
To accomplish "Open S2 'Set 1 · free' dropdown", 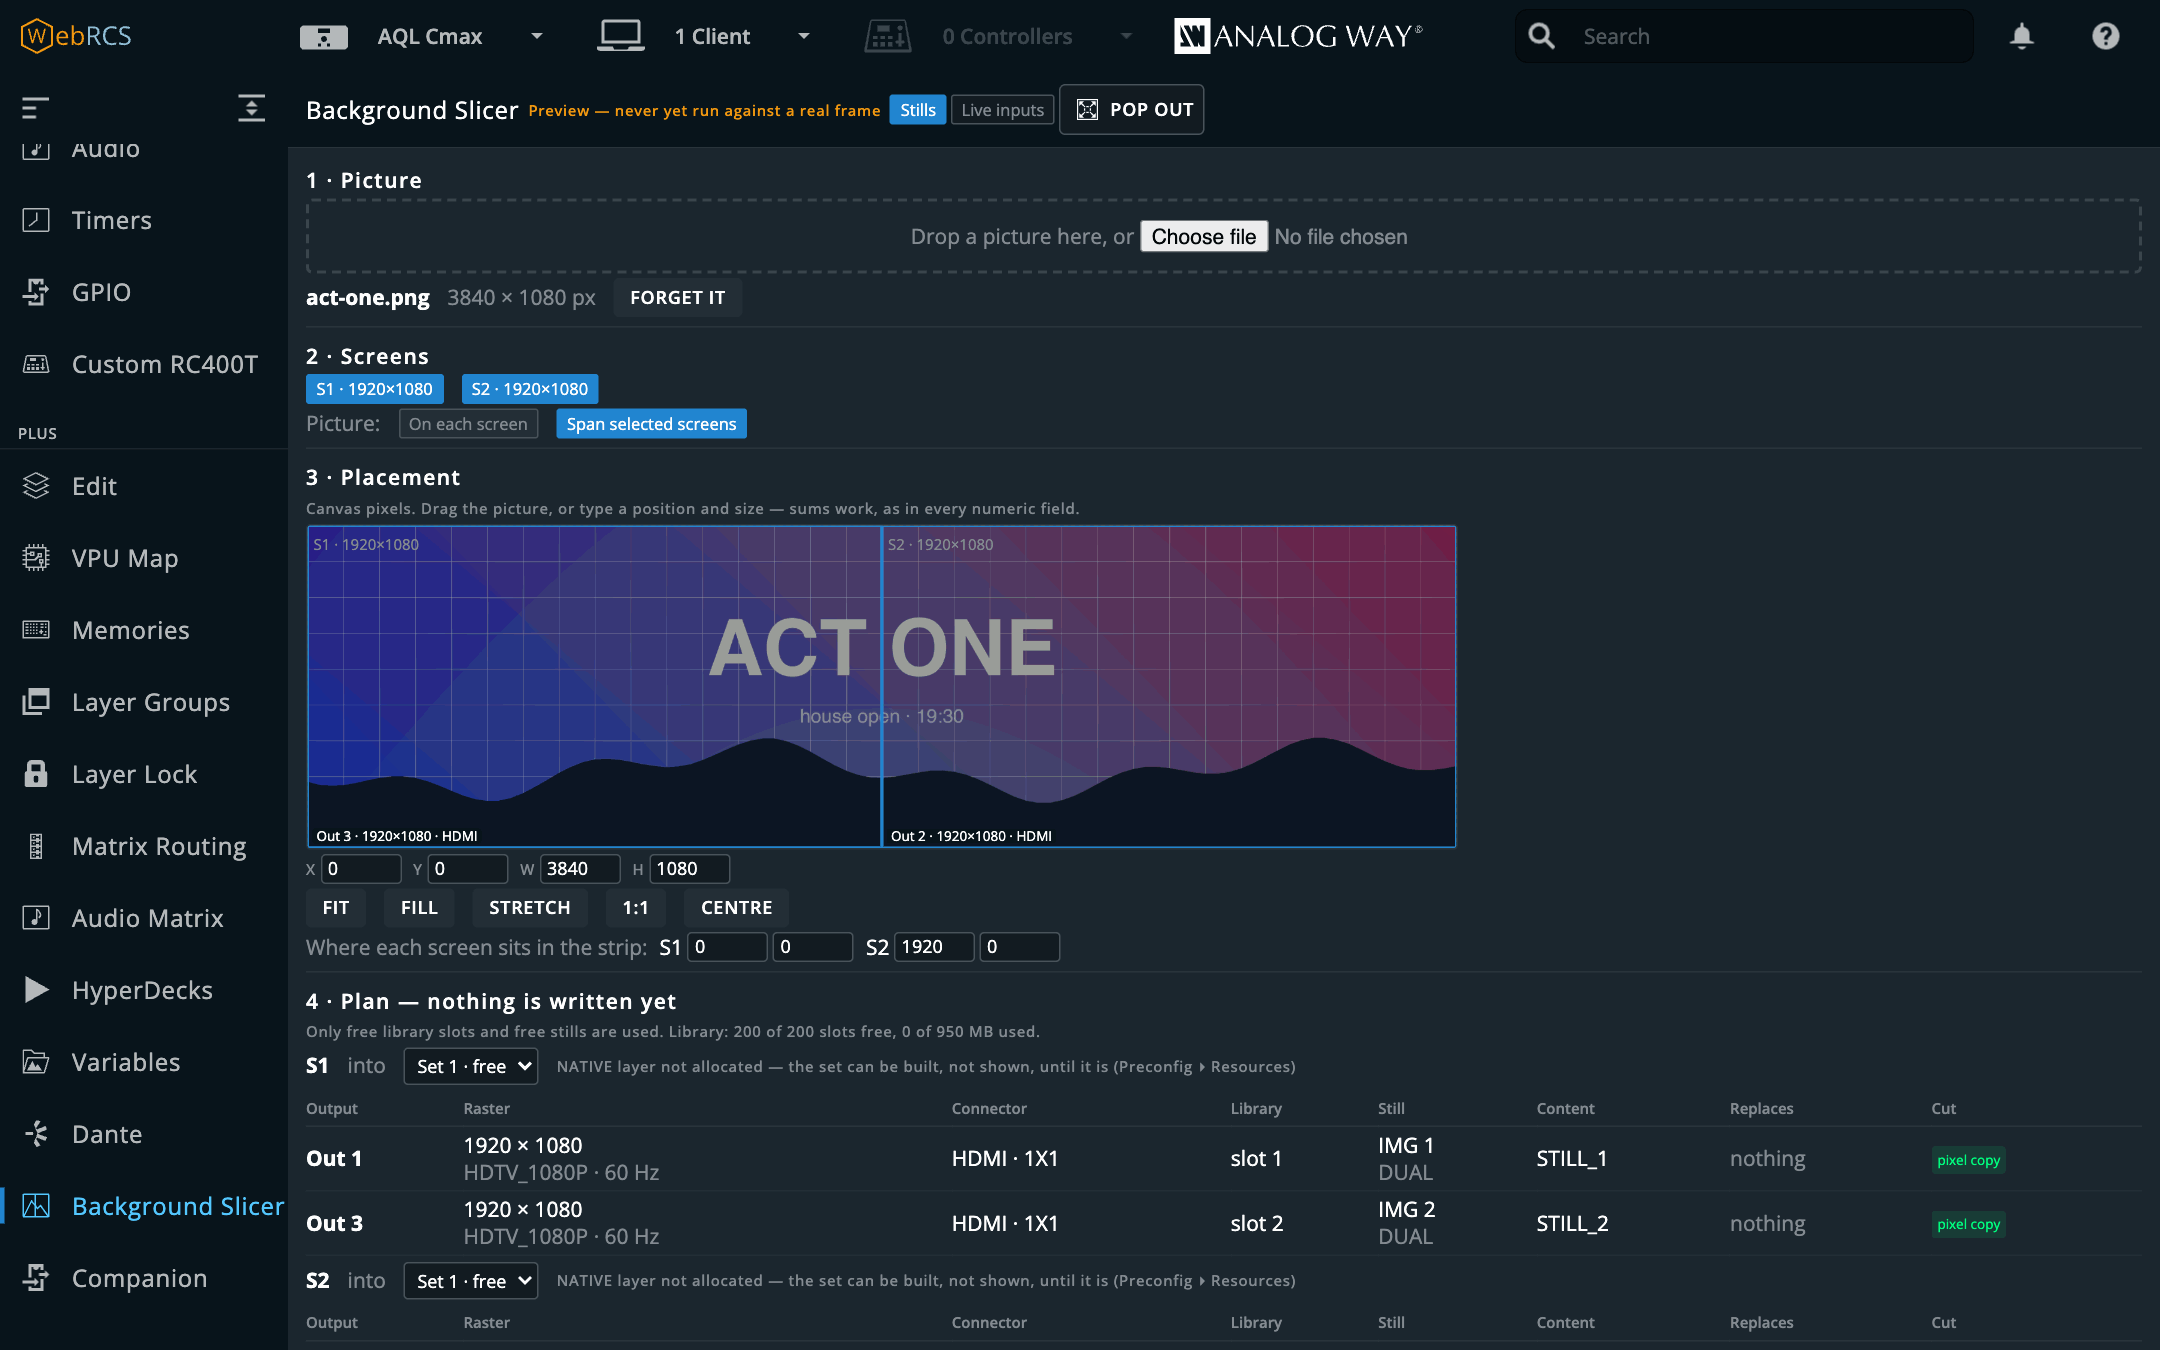I will click(471, 1281).
